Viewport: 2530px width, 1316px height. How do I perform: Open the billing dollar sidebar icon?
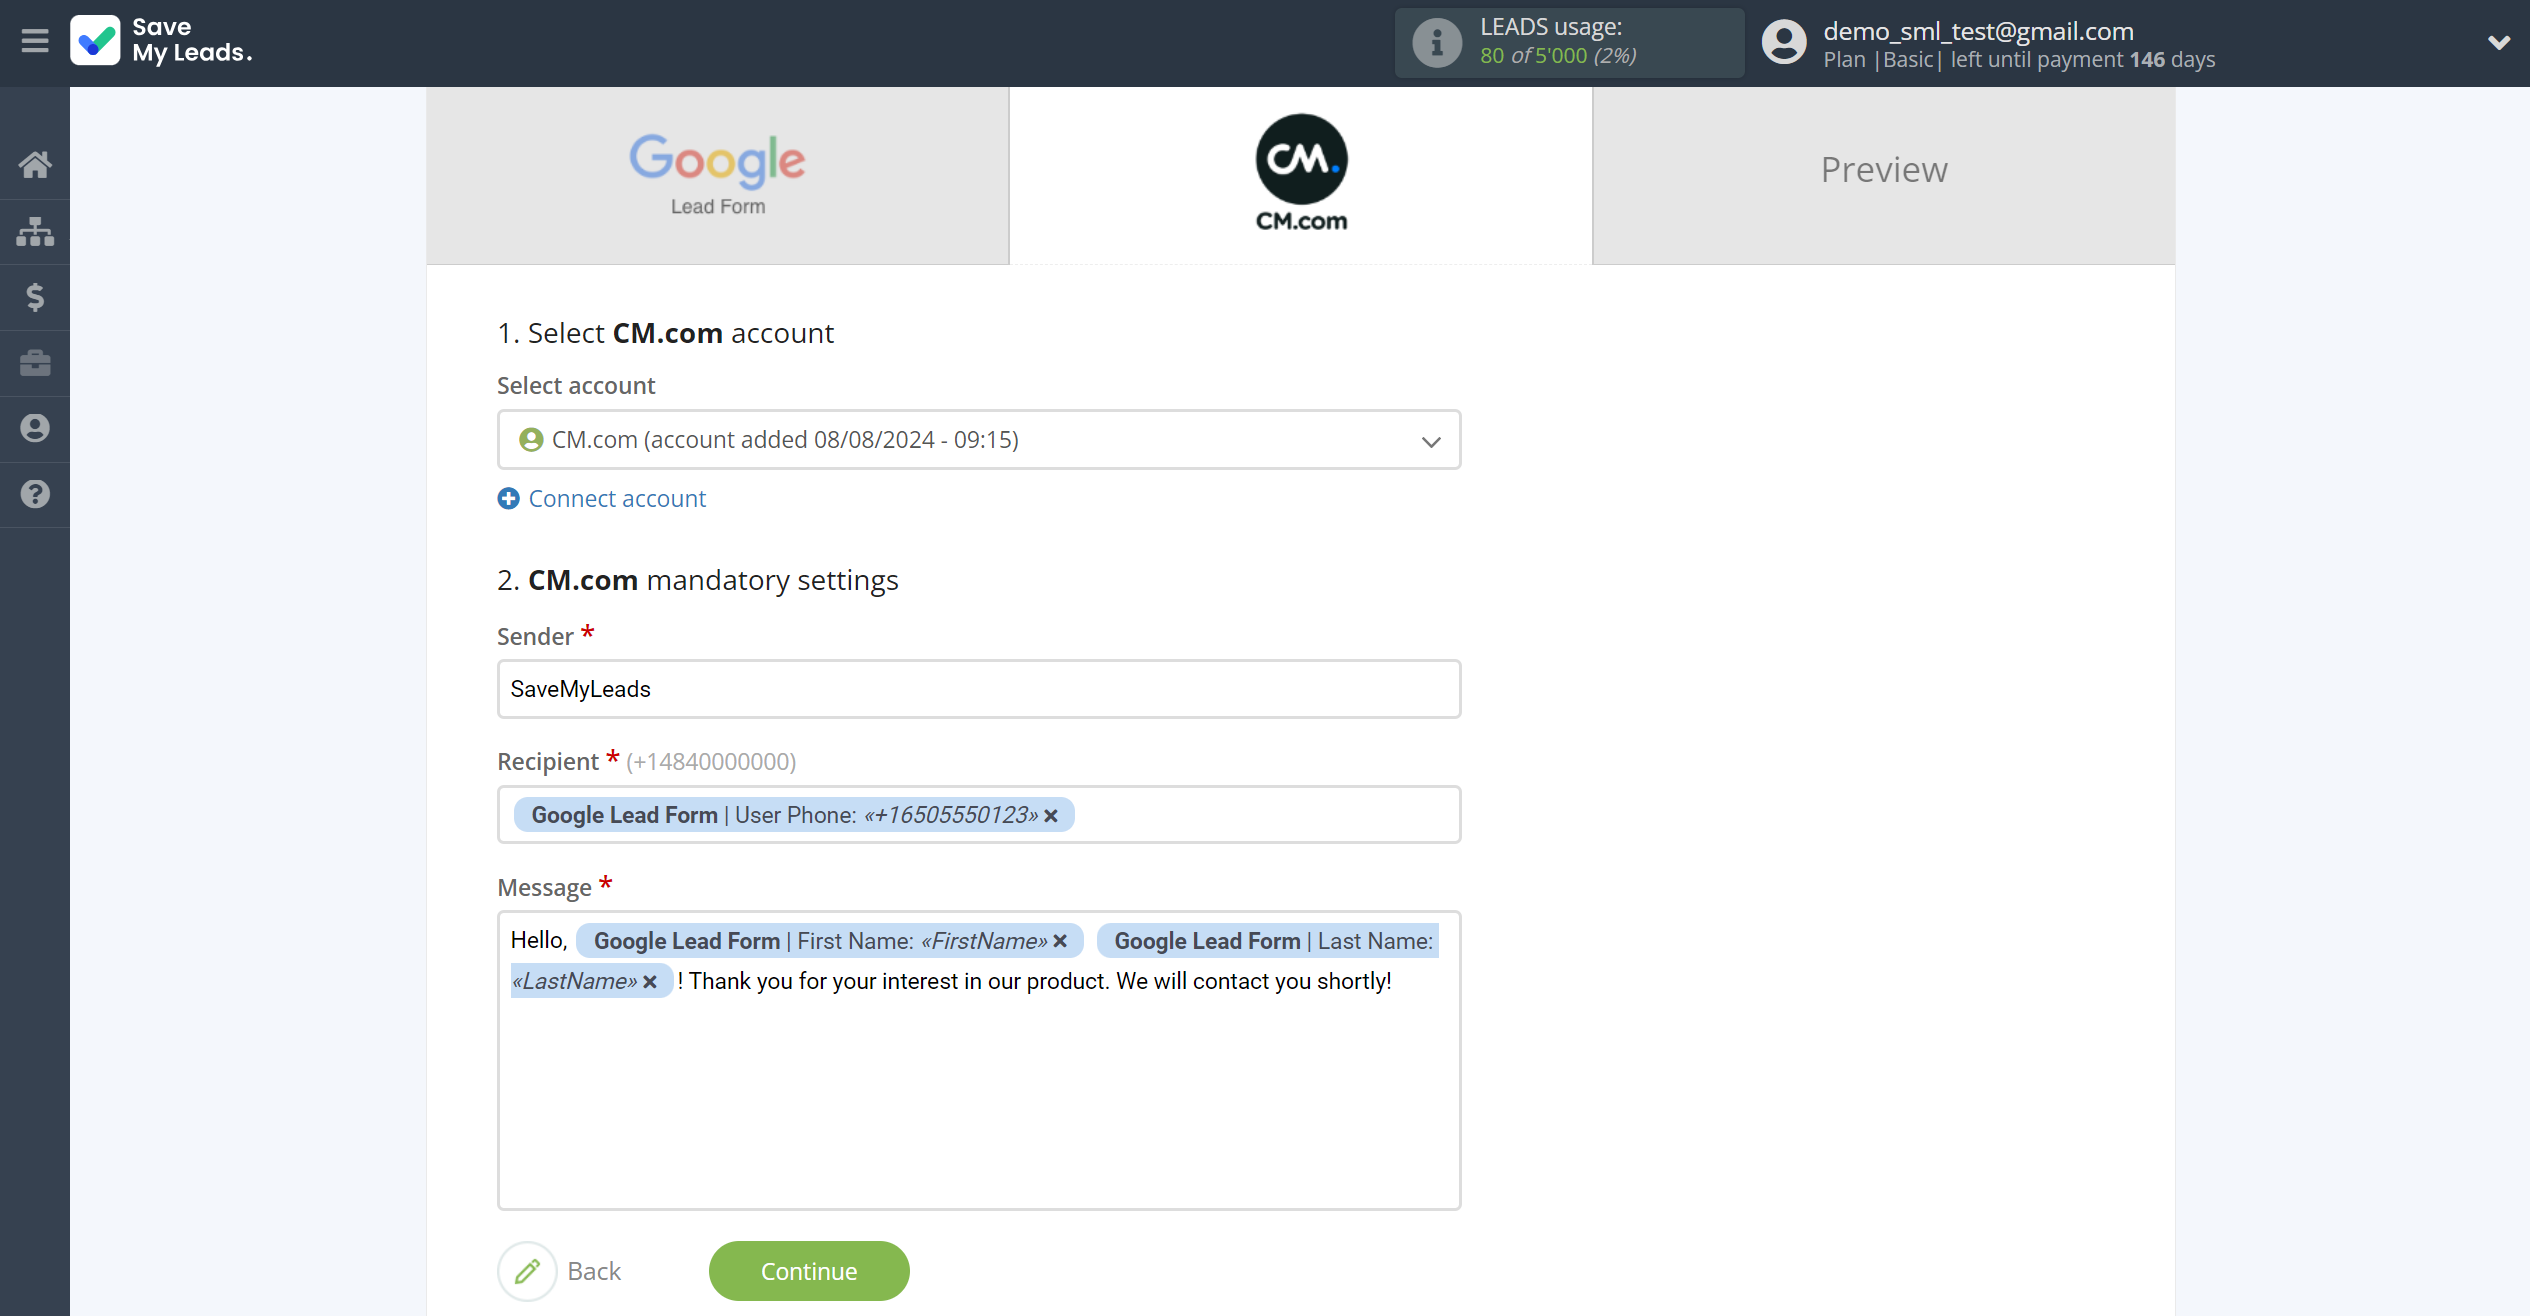(35, 297)
